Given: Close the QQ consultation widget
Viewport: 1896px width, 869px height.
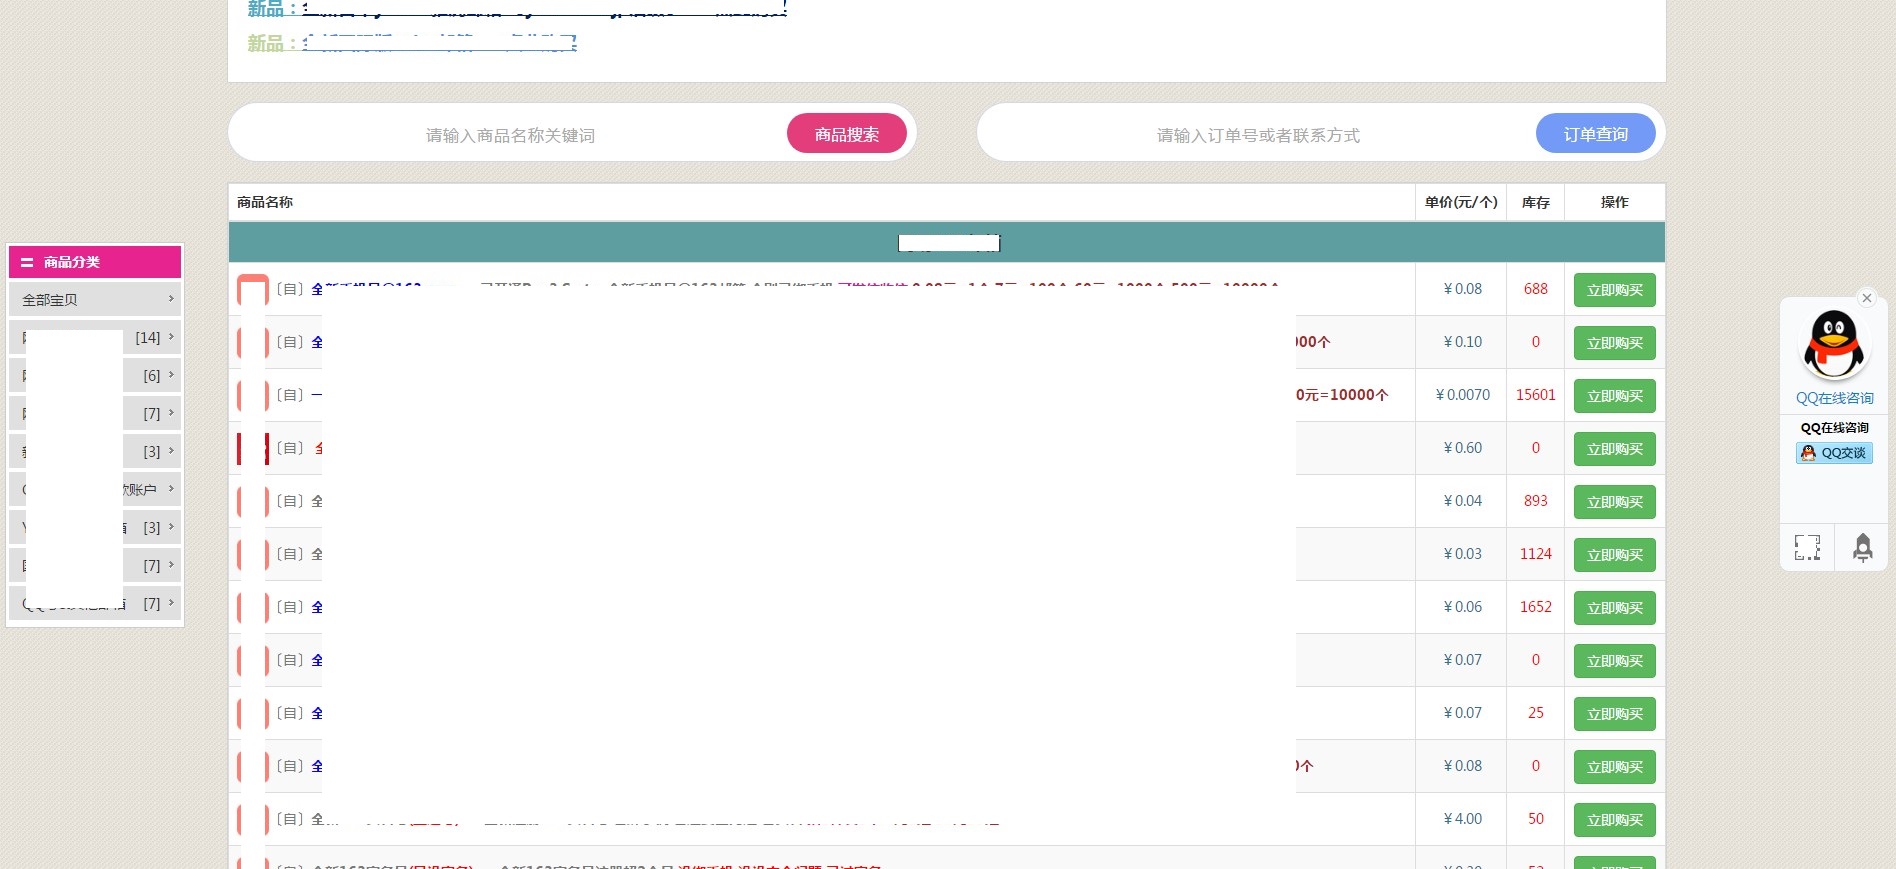Looking at the screenshot, I should coord(1866,298).
